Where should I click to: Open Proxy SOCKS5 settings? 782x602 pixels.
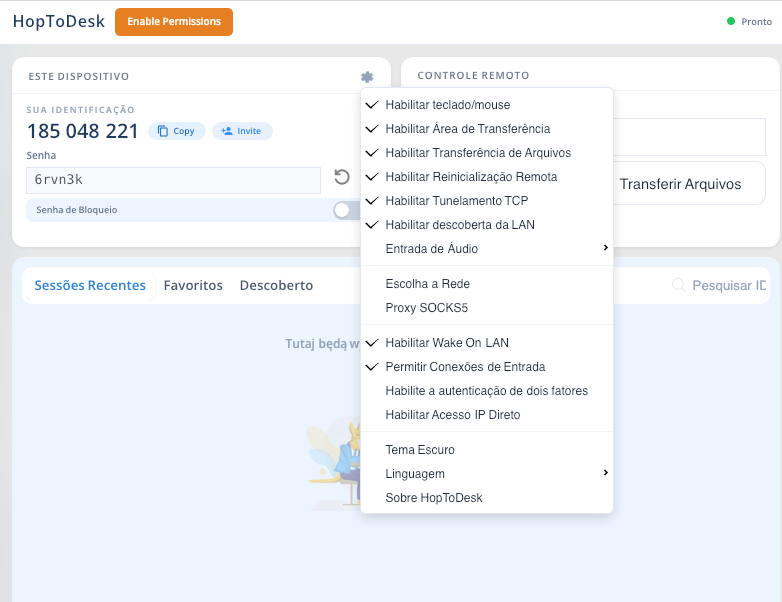click(x=487, y=308)
